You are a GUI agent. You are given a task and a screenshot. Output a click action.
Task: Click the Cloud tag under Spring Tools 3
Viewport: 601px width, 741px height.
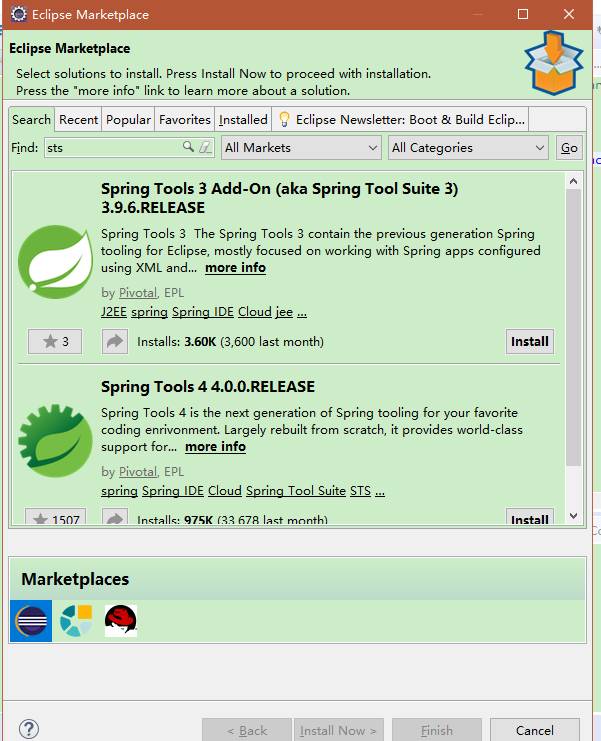(255, 312)
